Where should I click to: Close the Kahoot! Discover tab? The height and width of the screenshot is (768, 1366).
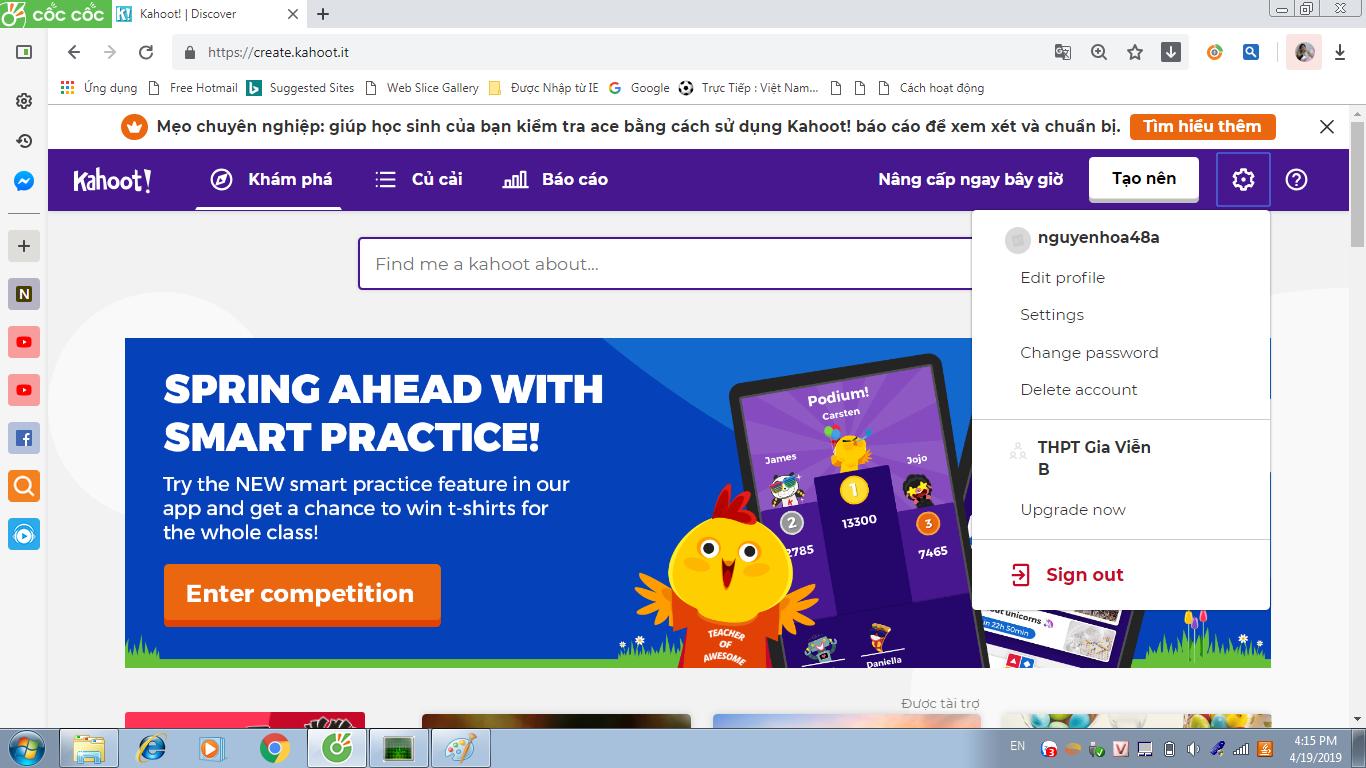pos(292,14)
